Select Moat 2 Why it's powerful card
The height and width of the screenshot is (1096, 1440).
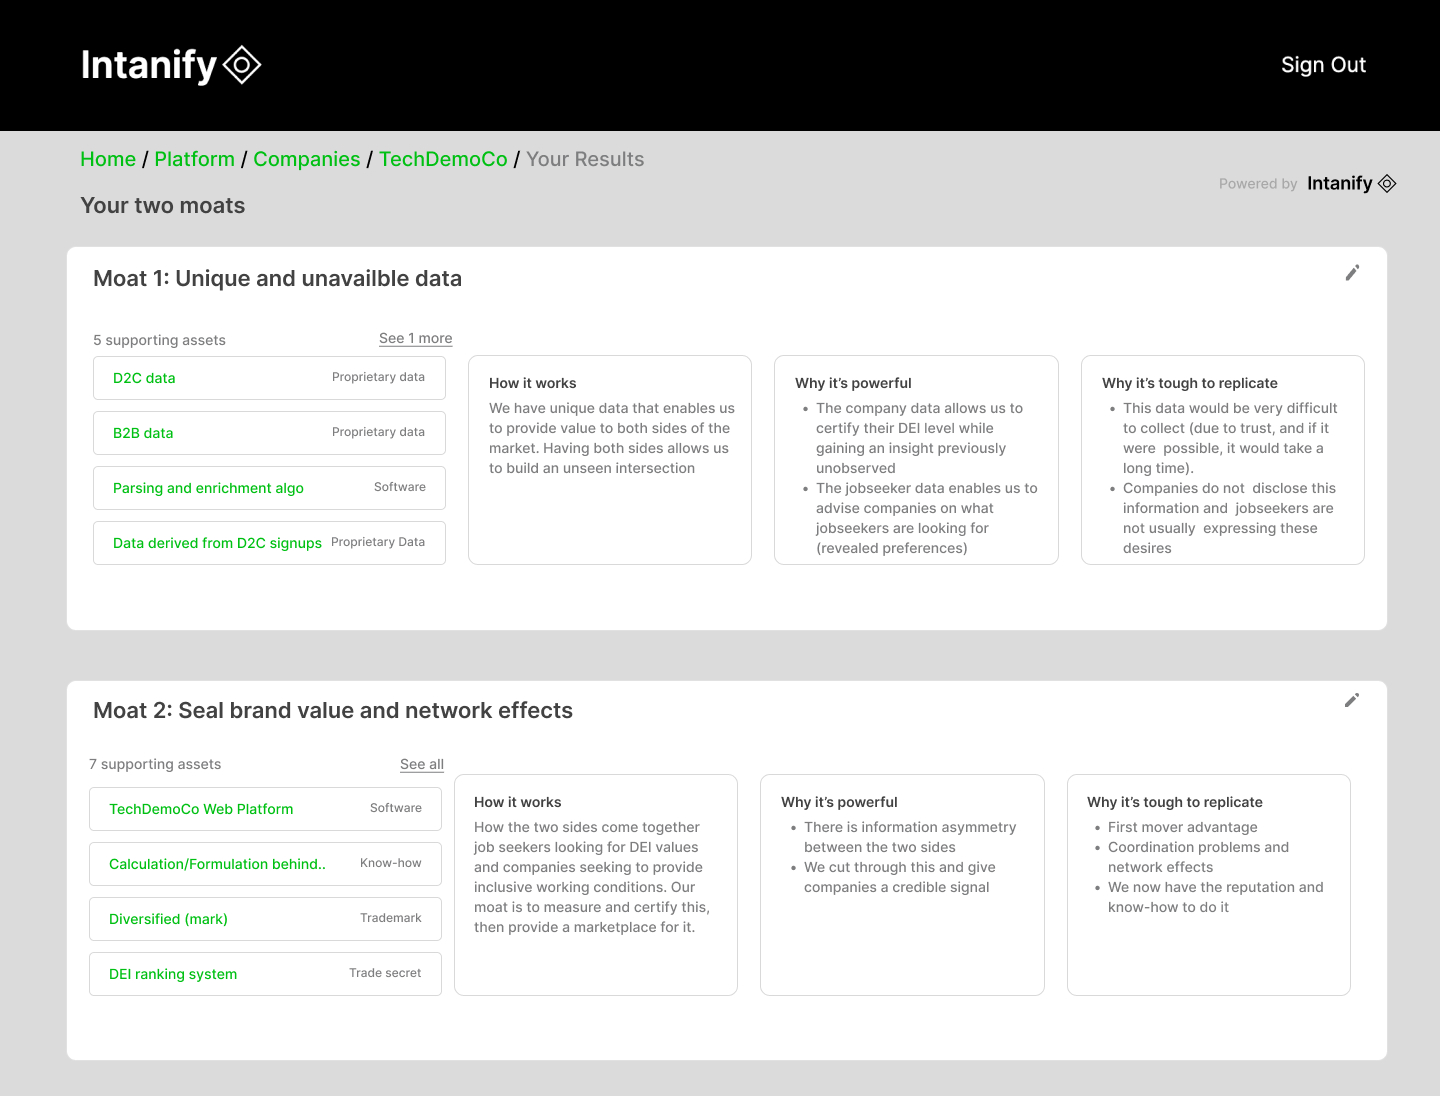pos(902,885)
